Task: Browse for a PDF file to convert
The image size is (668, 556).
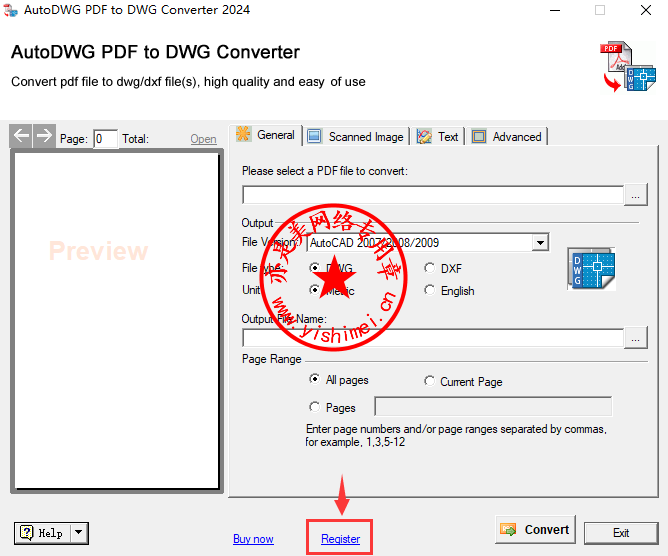Action: tap(636, 195)
